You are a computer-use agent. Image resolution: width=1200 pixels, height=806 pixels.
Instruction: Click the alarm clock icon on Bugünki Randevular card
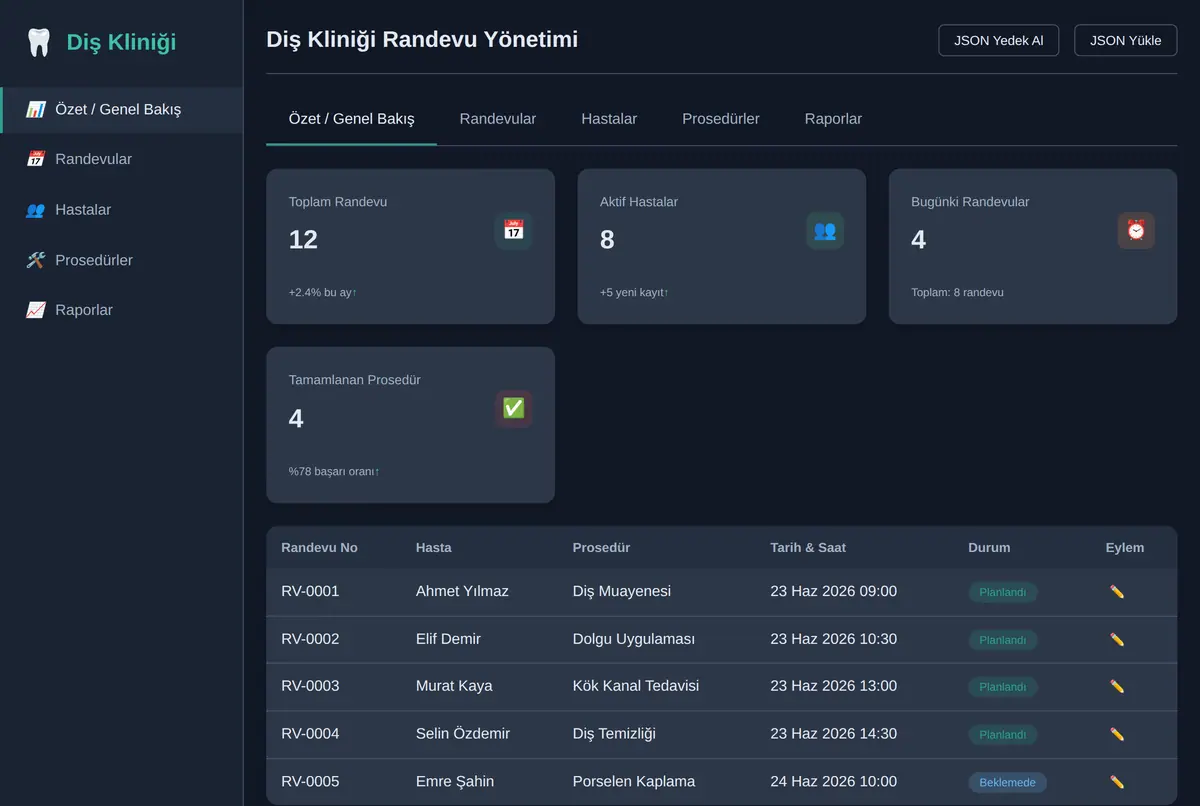coord(1136,230)
